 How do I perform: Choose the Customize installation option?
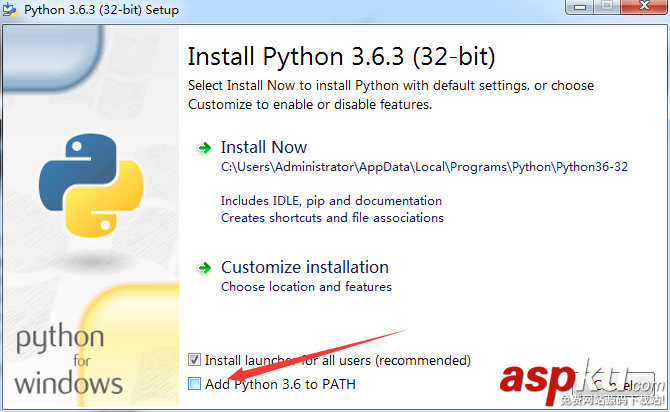point(305,267)
